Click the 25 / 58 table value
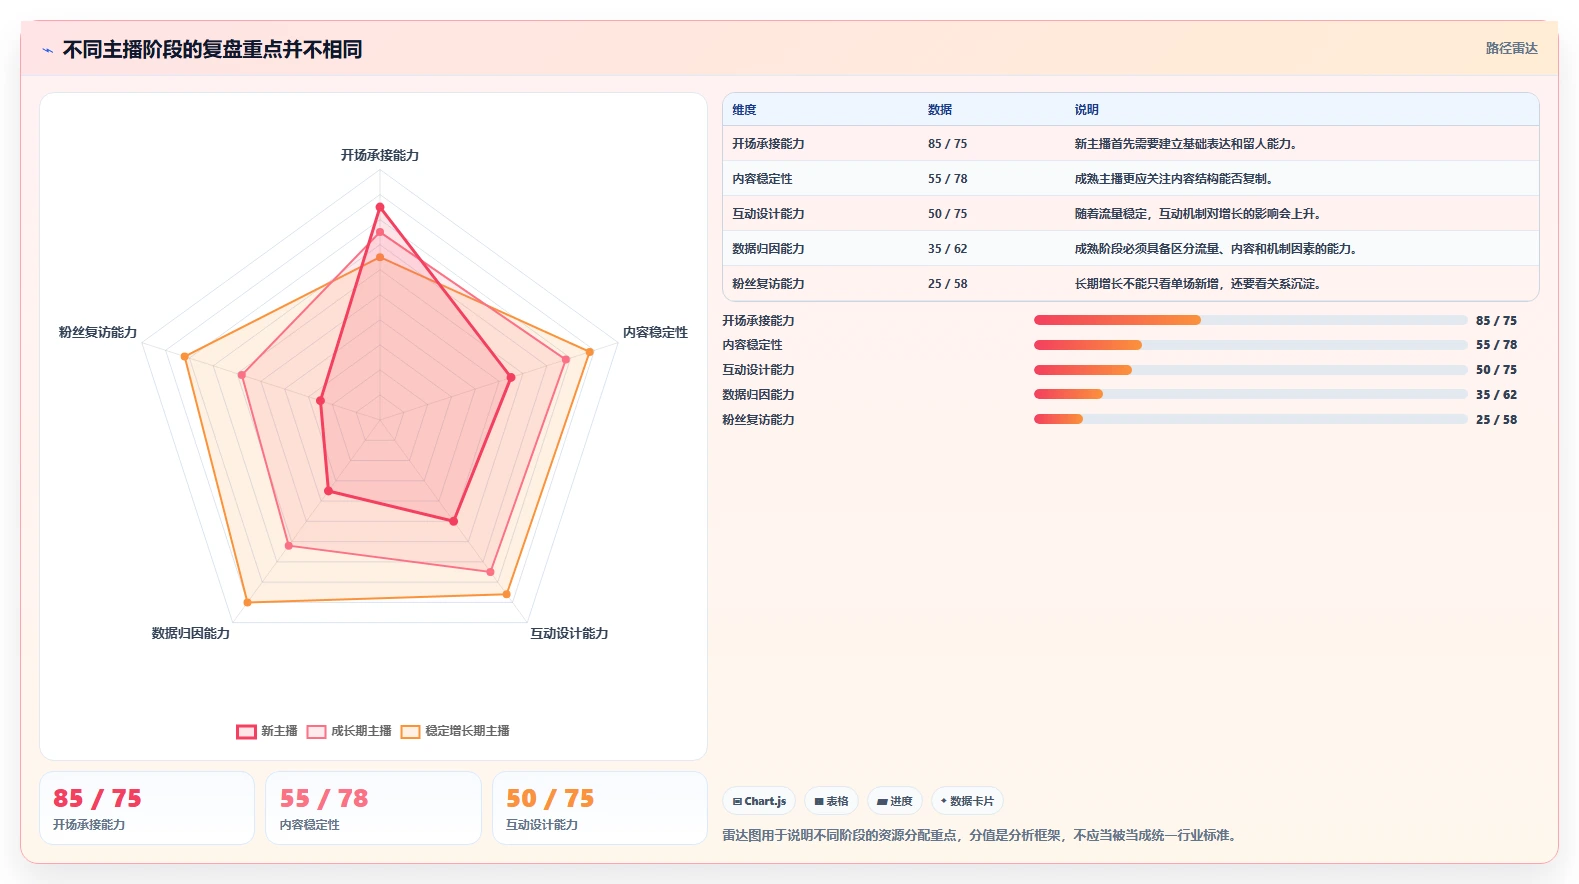Viewport: 1579px width, 884px height. pos(947,284)
